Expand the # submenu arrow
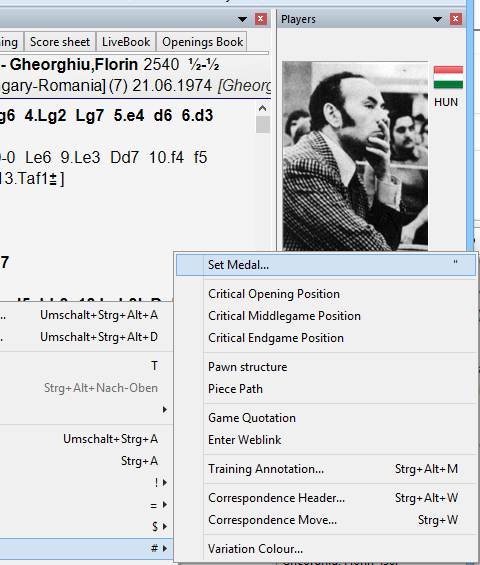 click(x=165, y=548)
